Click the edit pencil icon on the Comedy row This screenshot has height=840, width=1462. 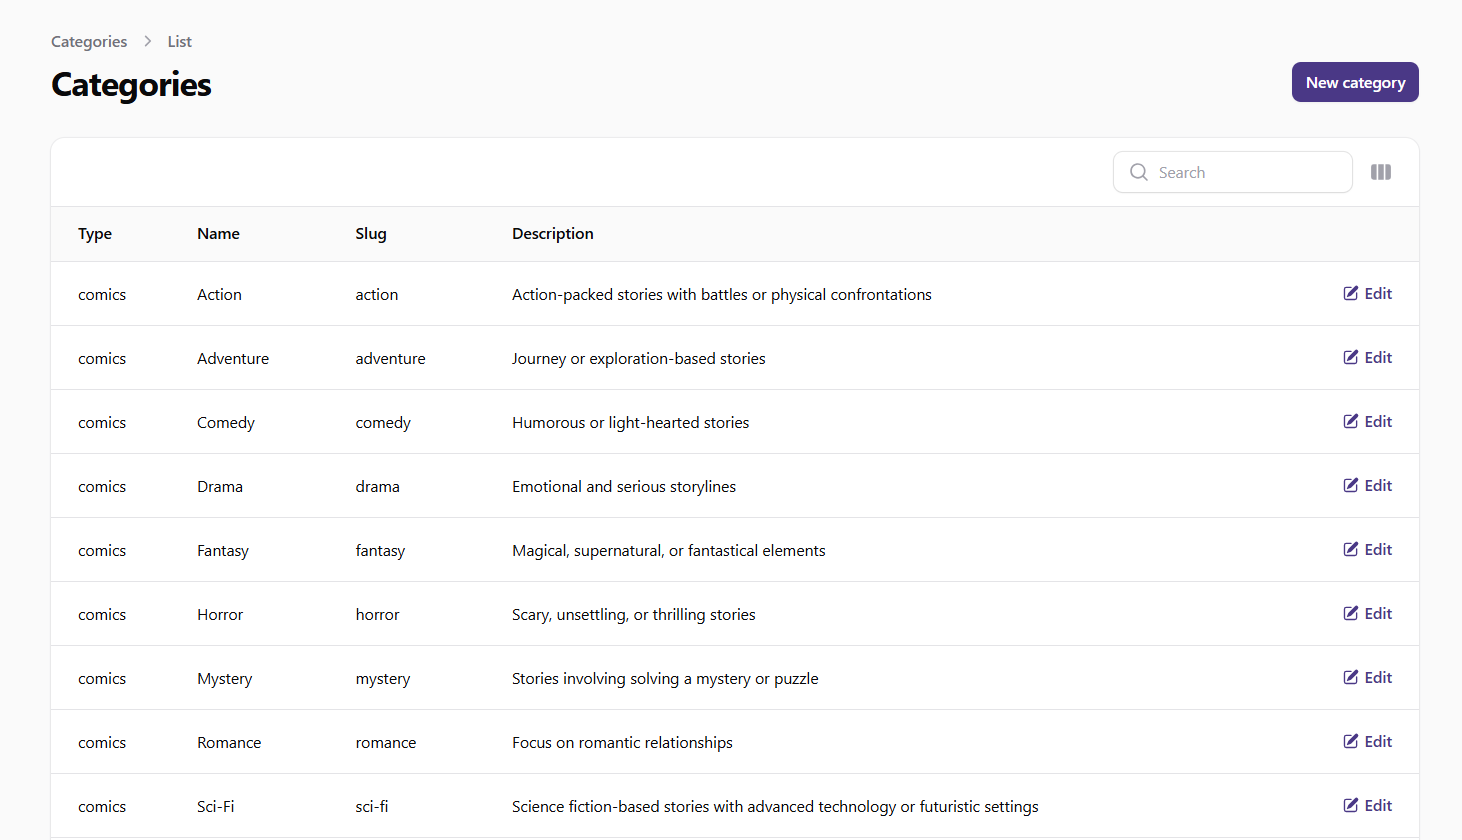(1350, 421)
